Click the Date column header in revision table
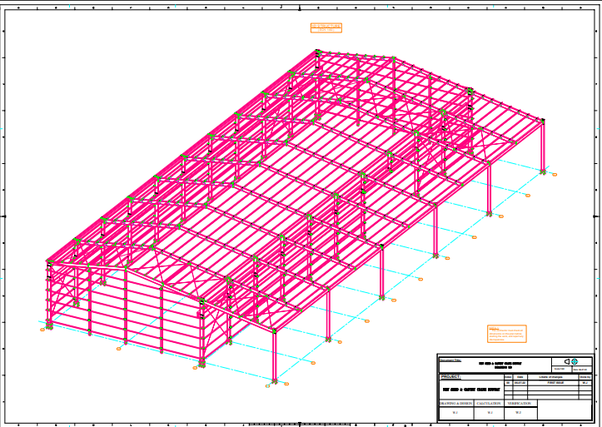Screen dimensions: 602x427 click(519, 377)
